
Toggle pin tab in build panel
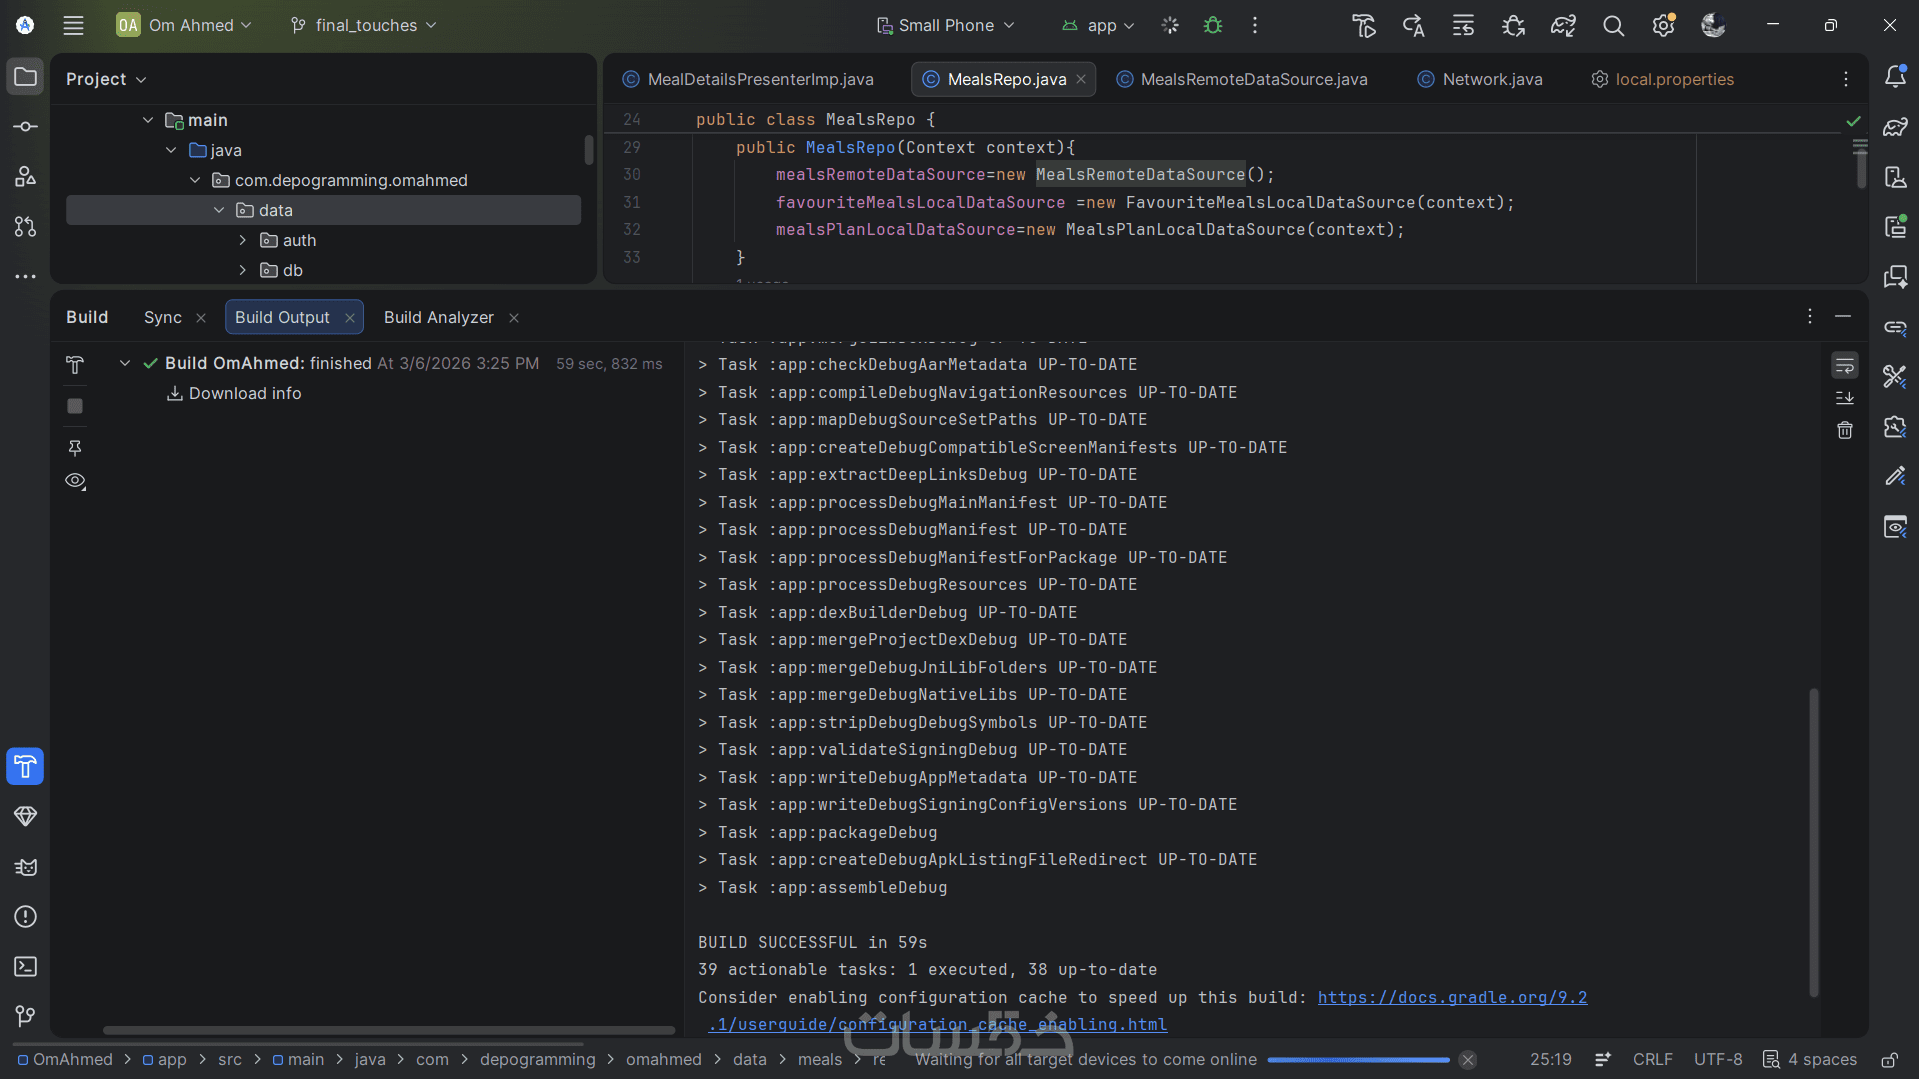(x=75, y=448)
